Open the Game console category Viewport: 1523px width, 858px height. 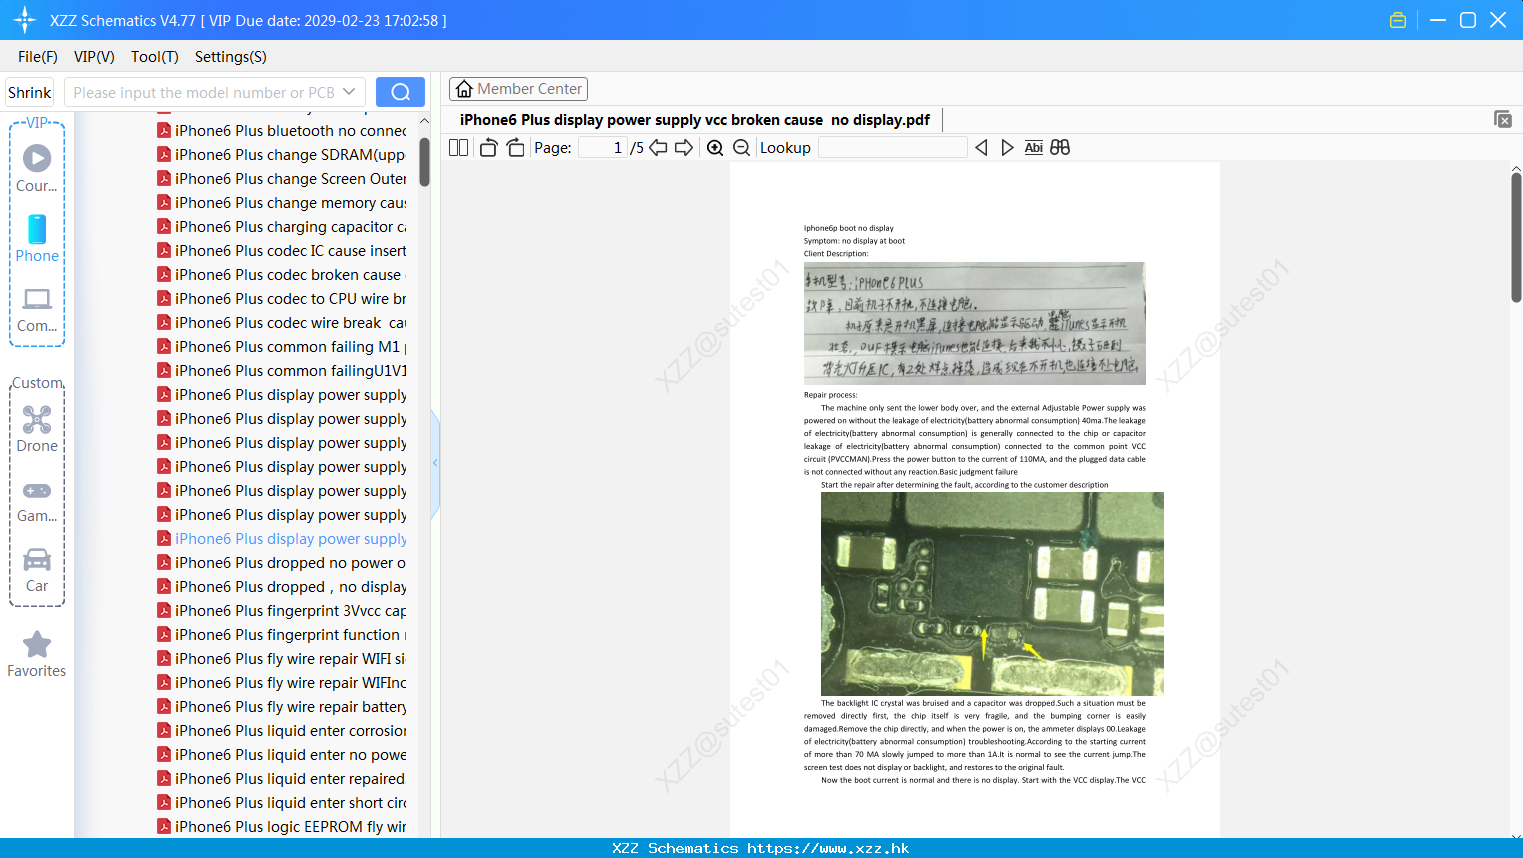[x=37, y=500]
